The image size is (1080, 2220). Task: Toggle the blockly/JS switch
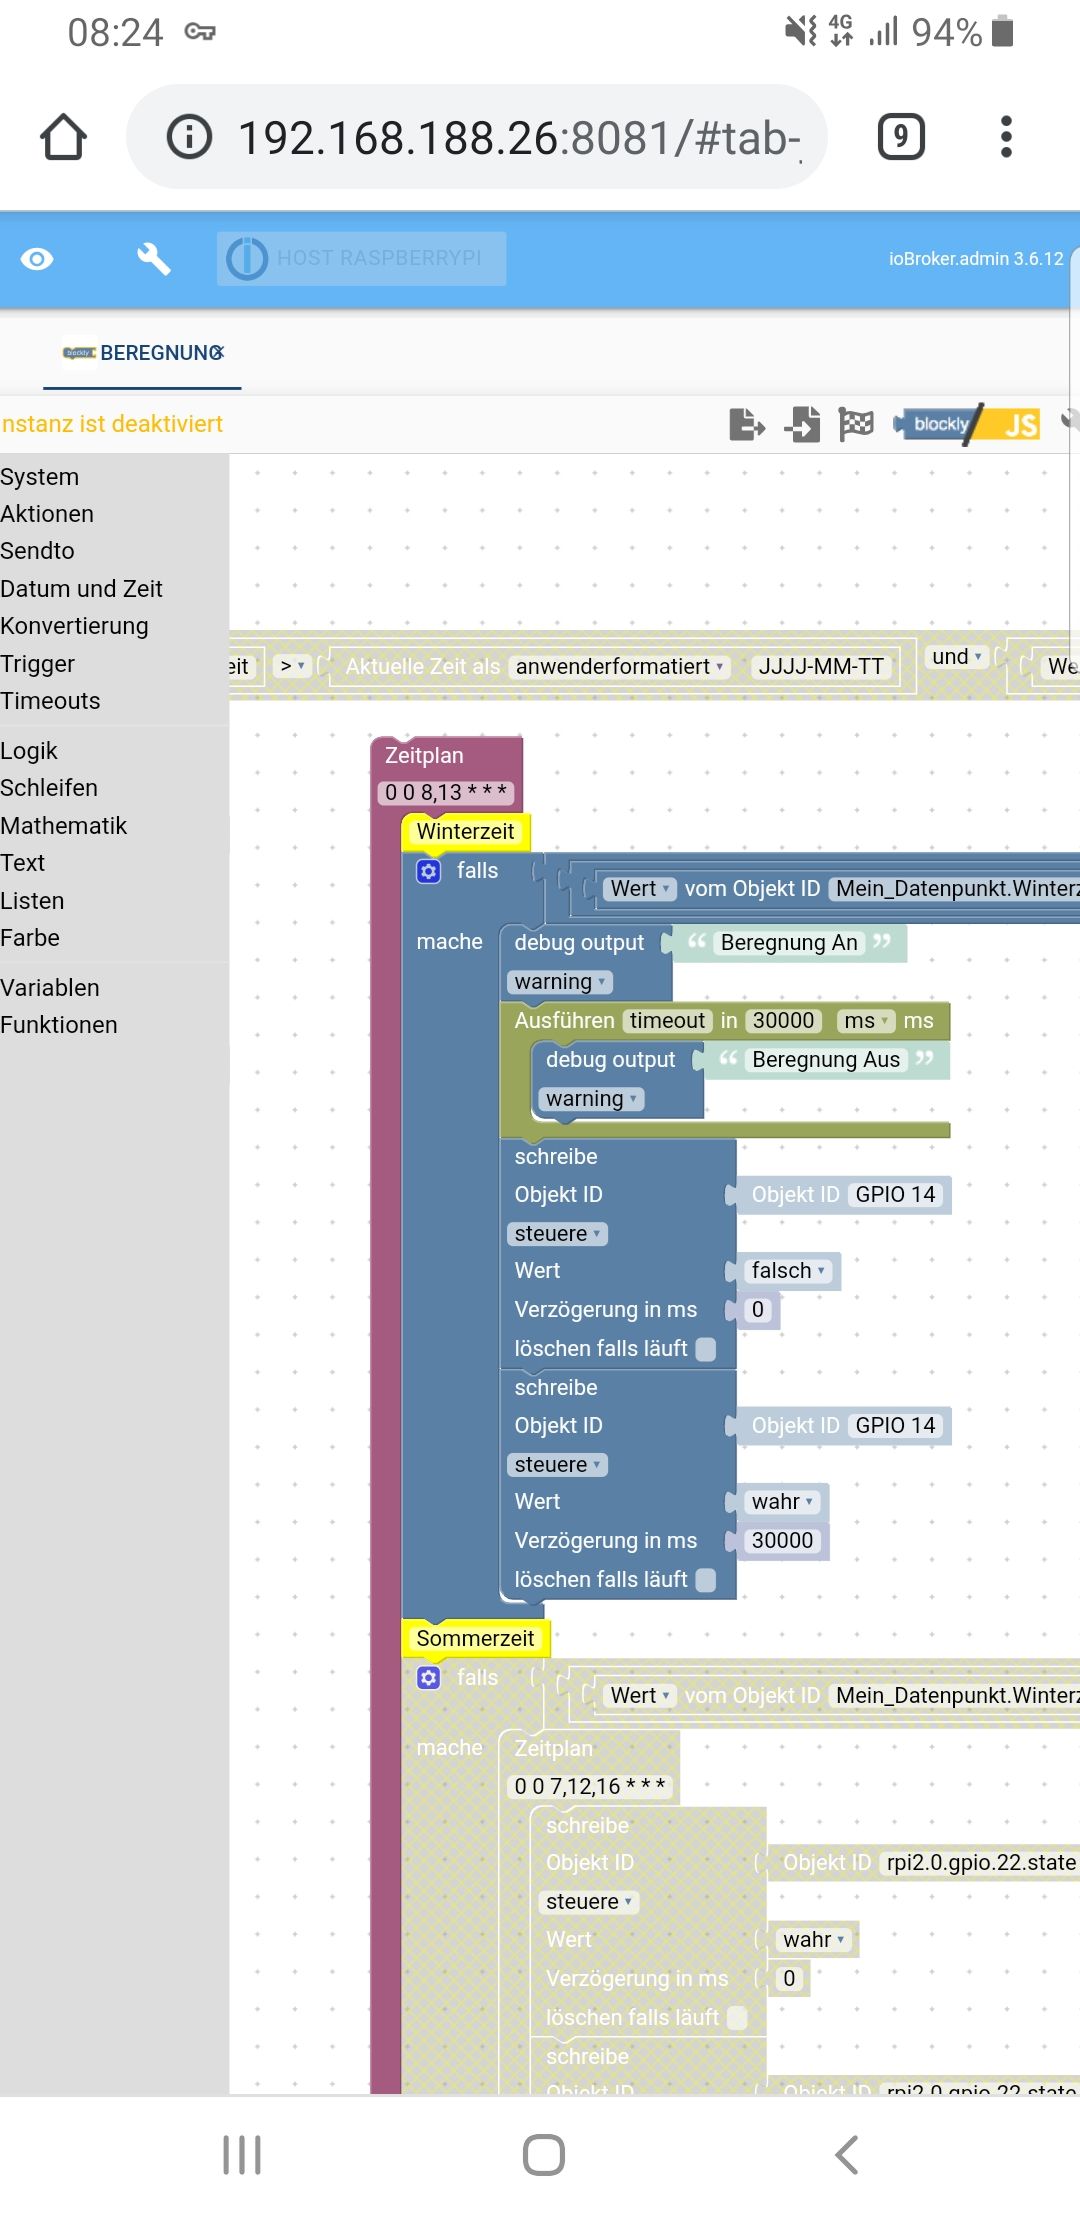(967, 424)
